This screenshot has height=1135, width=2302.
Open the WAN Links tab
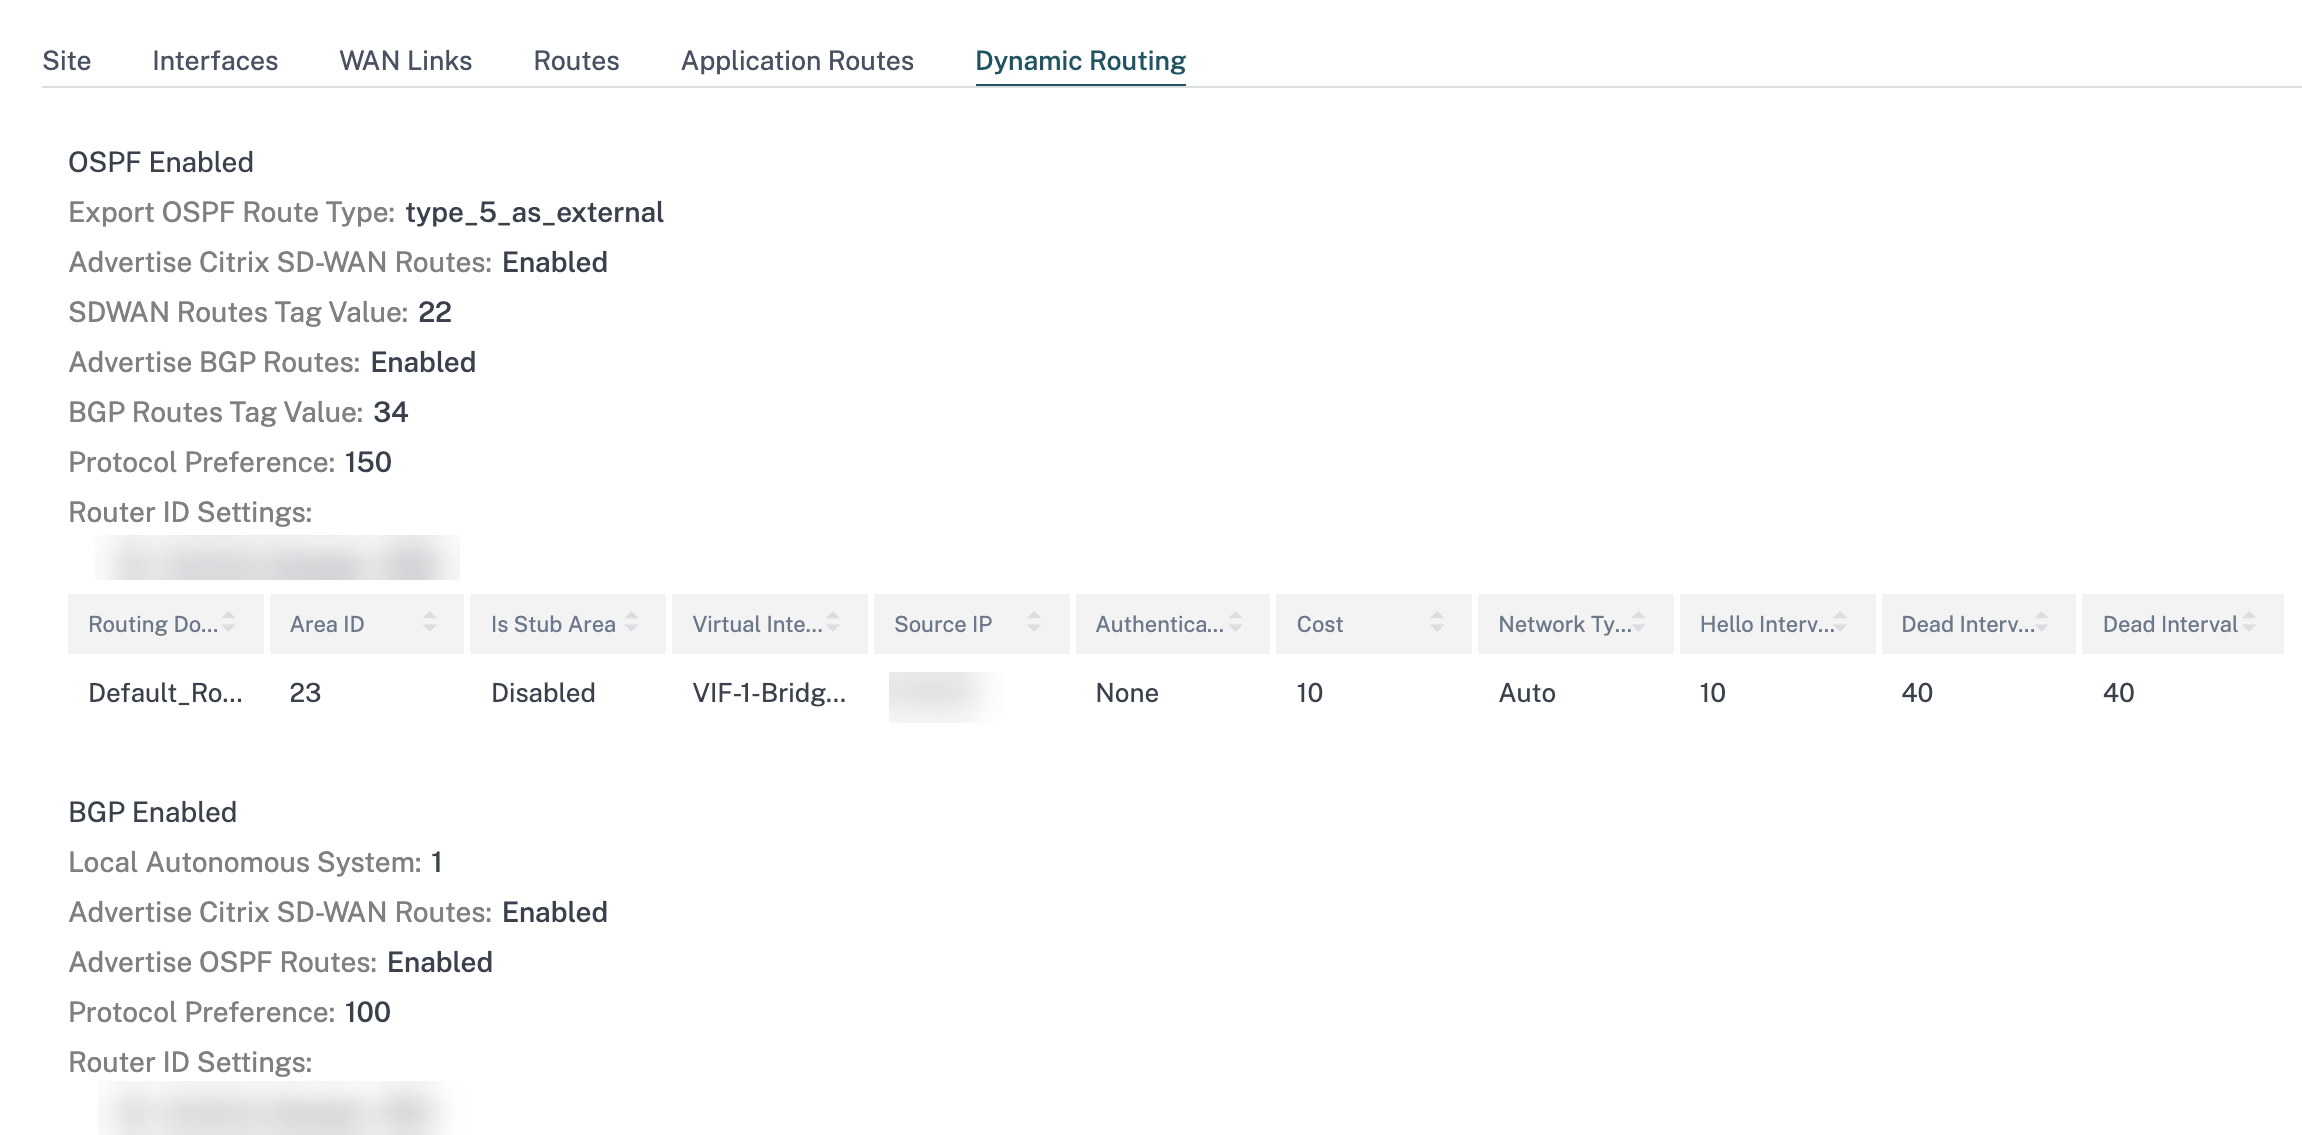pos(406,61)
